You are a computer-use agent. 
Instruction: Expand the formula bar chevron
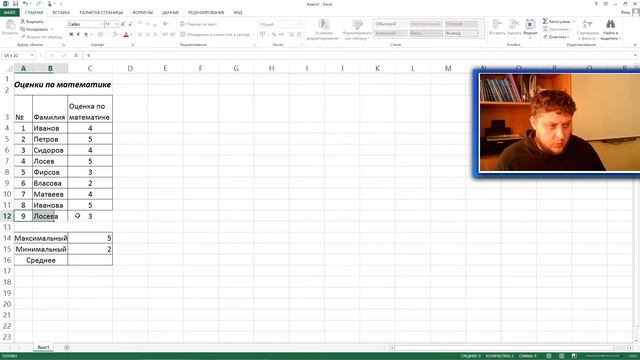tap(635, 55)
